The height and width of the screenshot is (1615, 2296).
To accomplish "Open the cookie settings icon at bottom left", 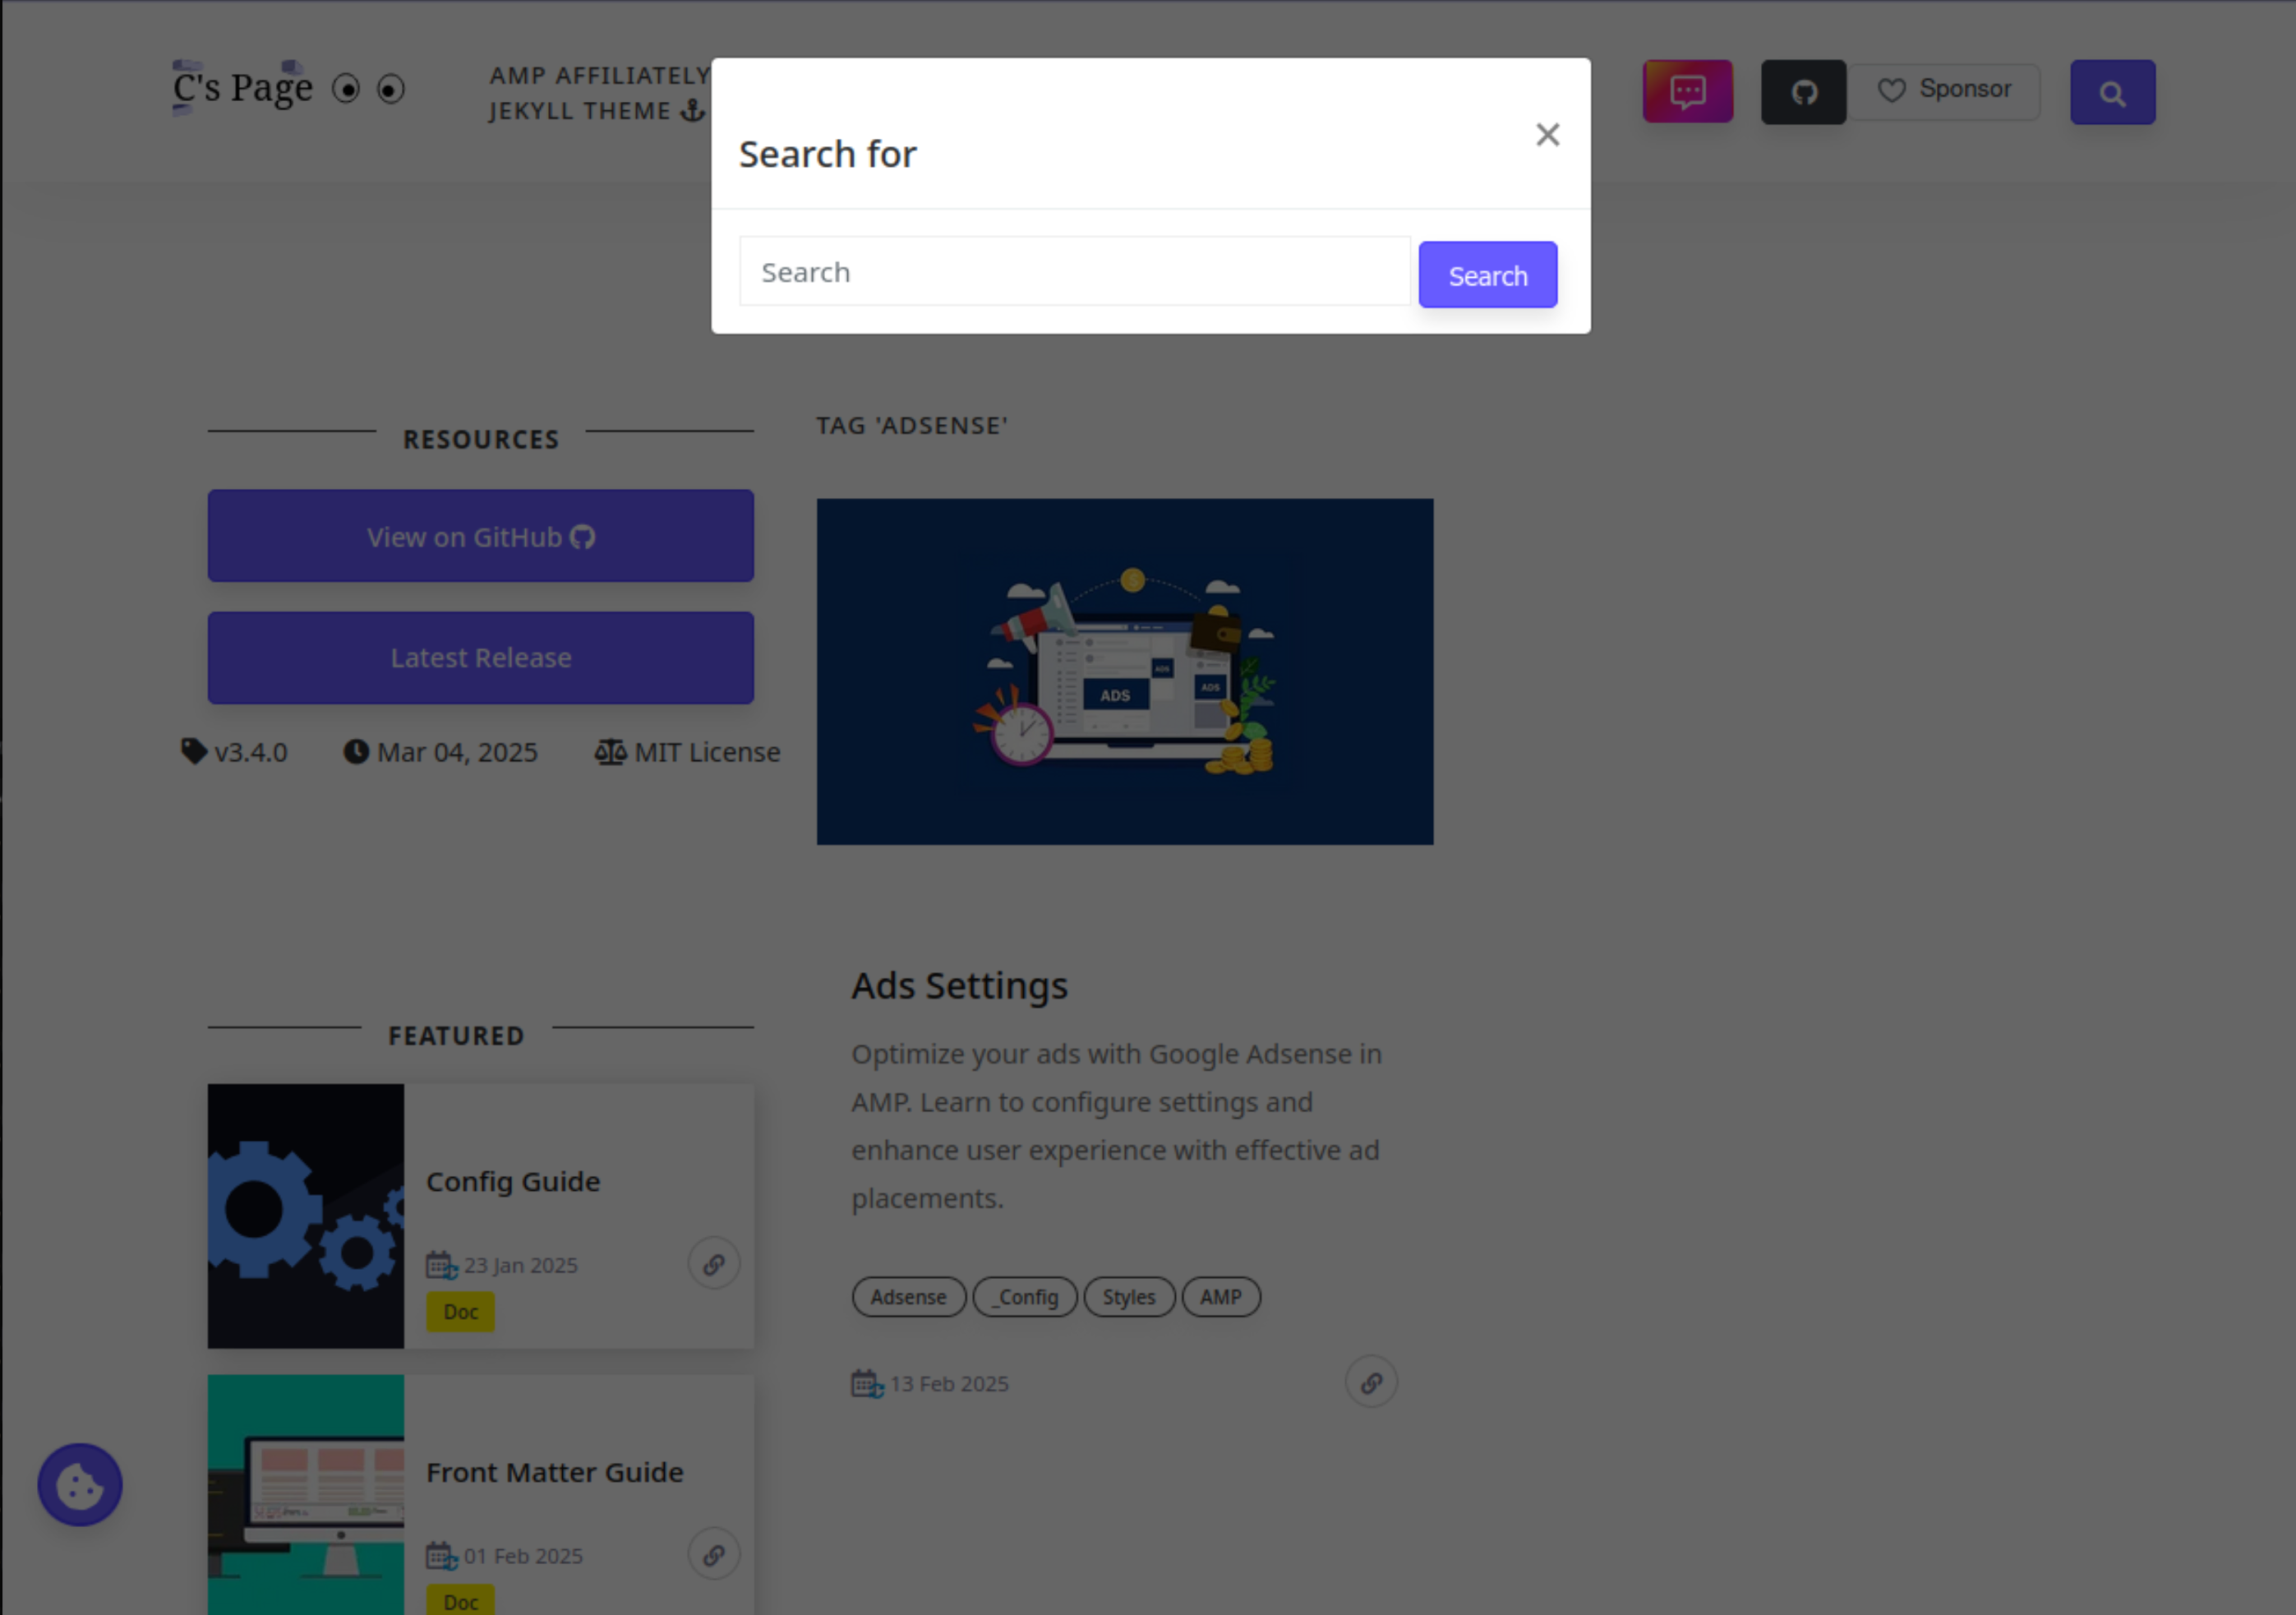I will [x=79, y=1485].
